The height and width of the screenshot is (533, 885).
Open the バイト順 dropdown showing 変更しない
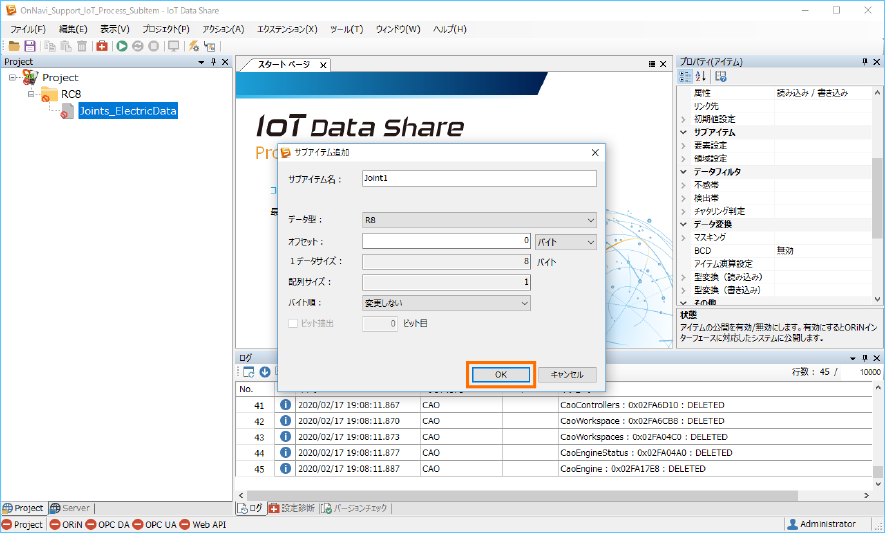tap(446, 303)
